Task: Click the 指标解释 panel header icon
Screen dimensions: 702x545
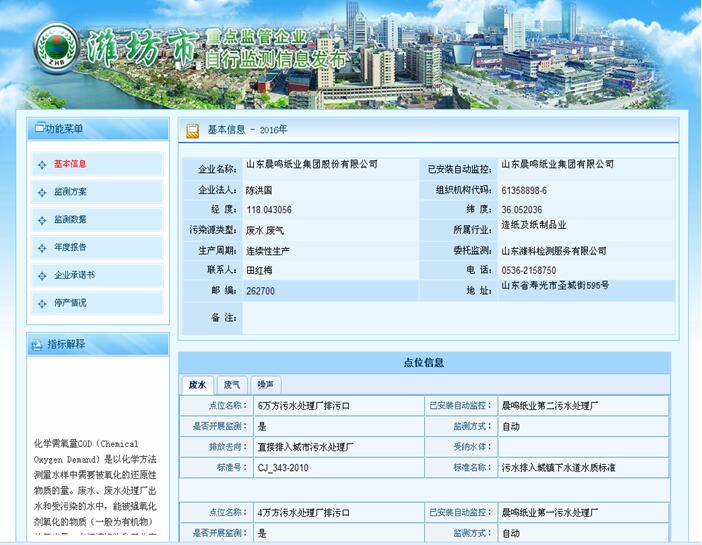Action: (x=38, y=344)
